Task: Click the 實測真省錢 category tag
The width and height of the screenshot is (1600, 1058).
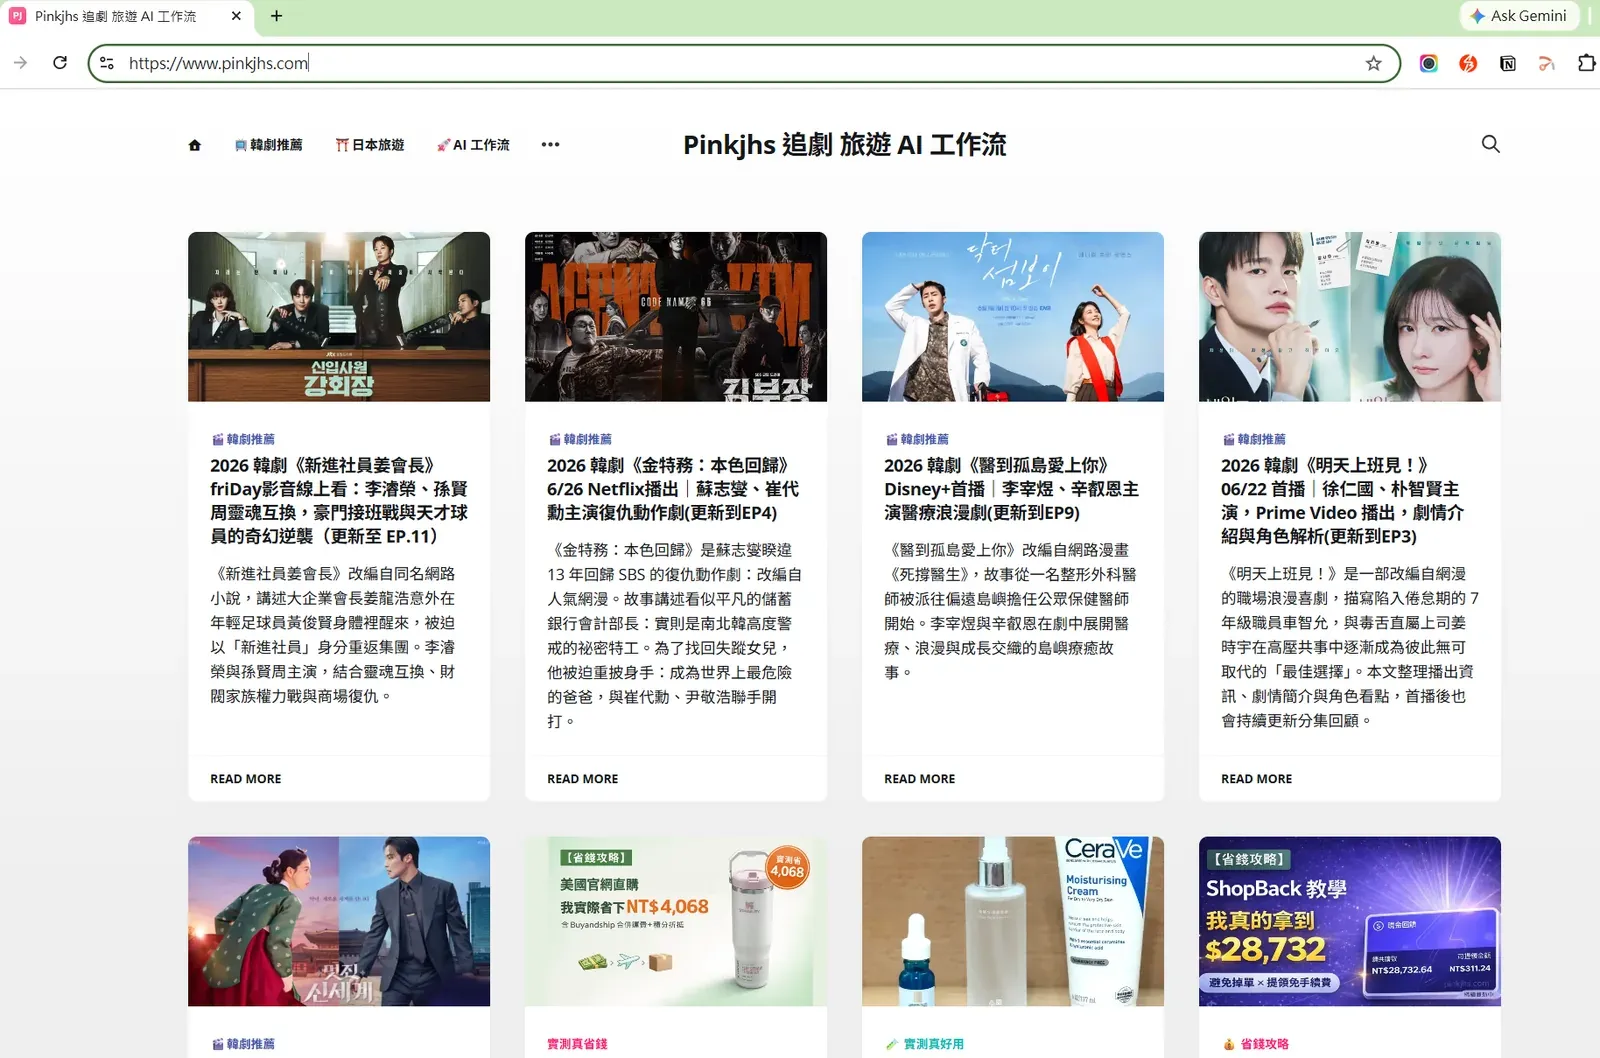Action: 577,1044
